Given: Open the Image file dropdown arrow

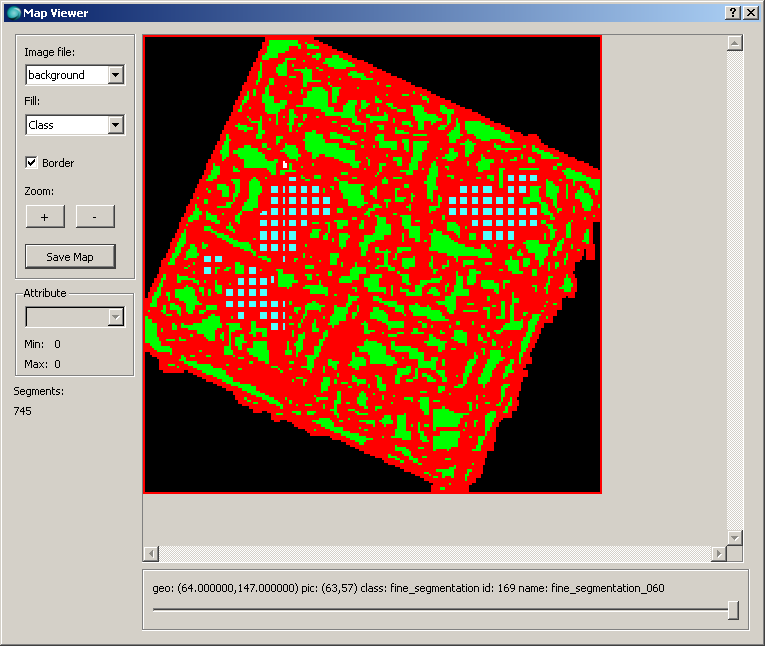Looking at the screenshot, I should 115,75.
